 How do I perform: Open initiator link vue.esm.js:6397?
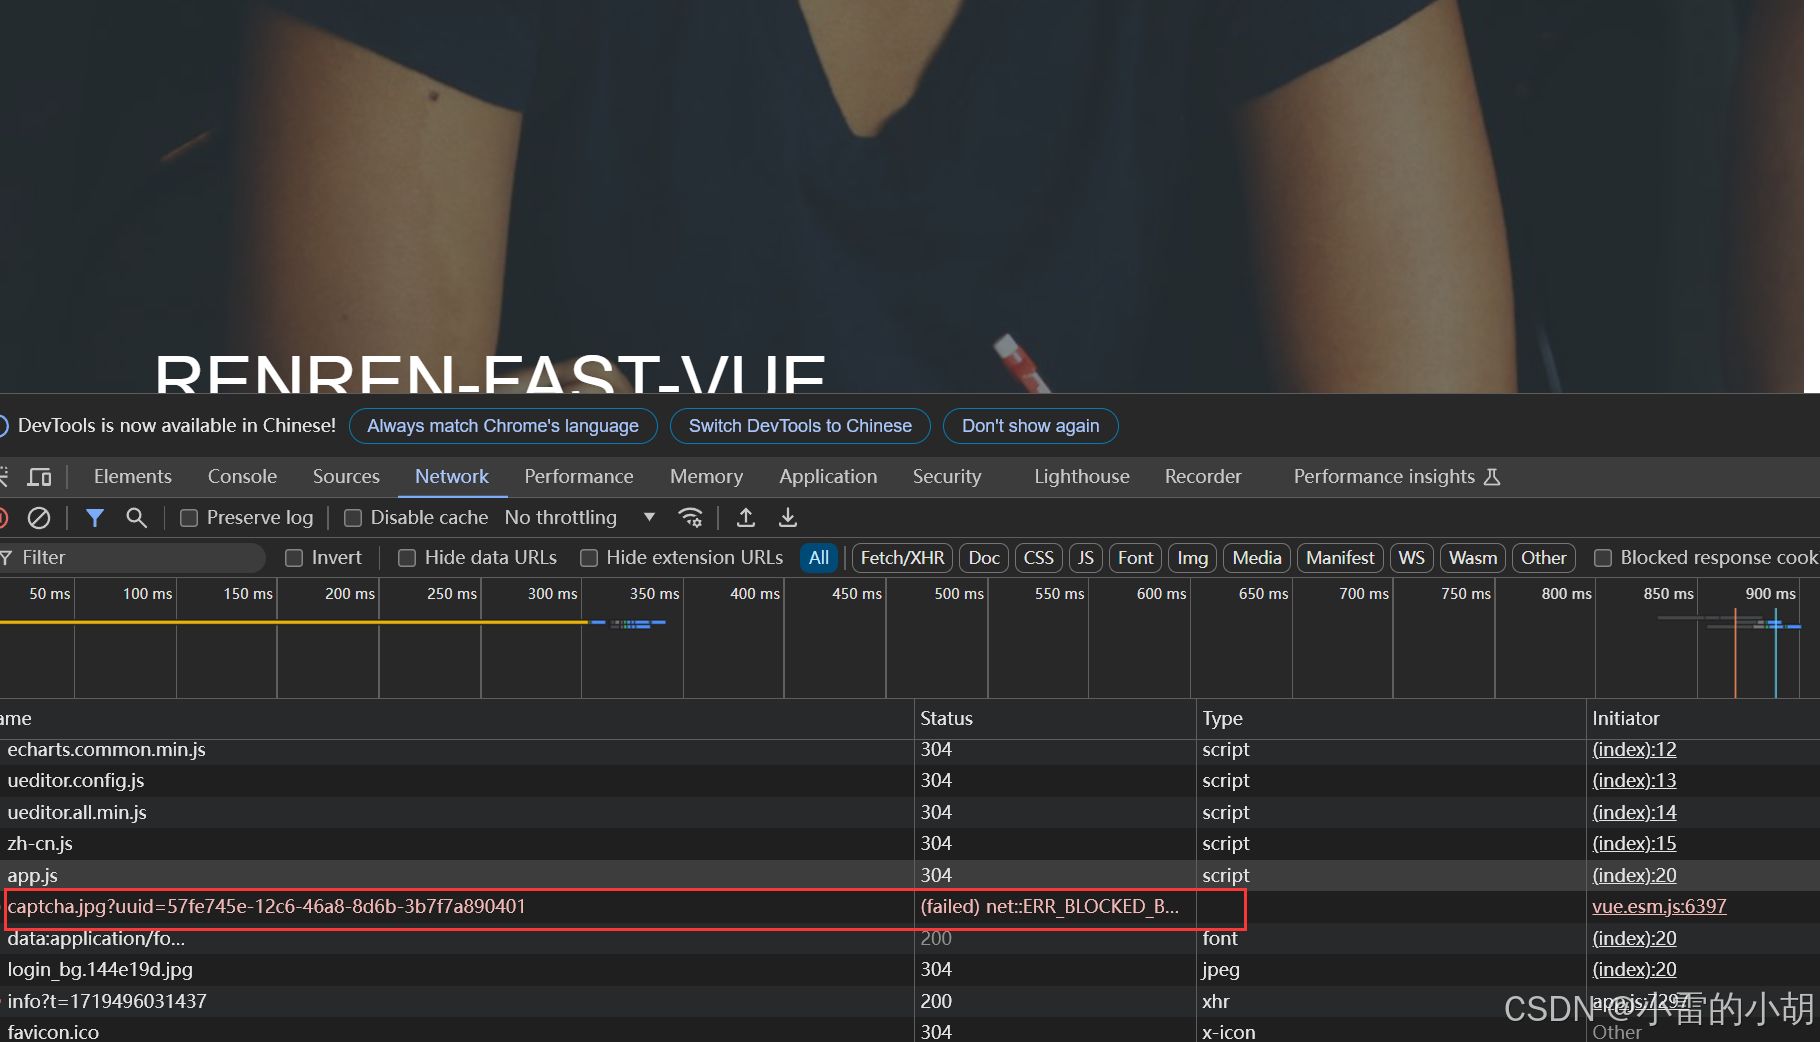coord(1659,907)
